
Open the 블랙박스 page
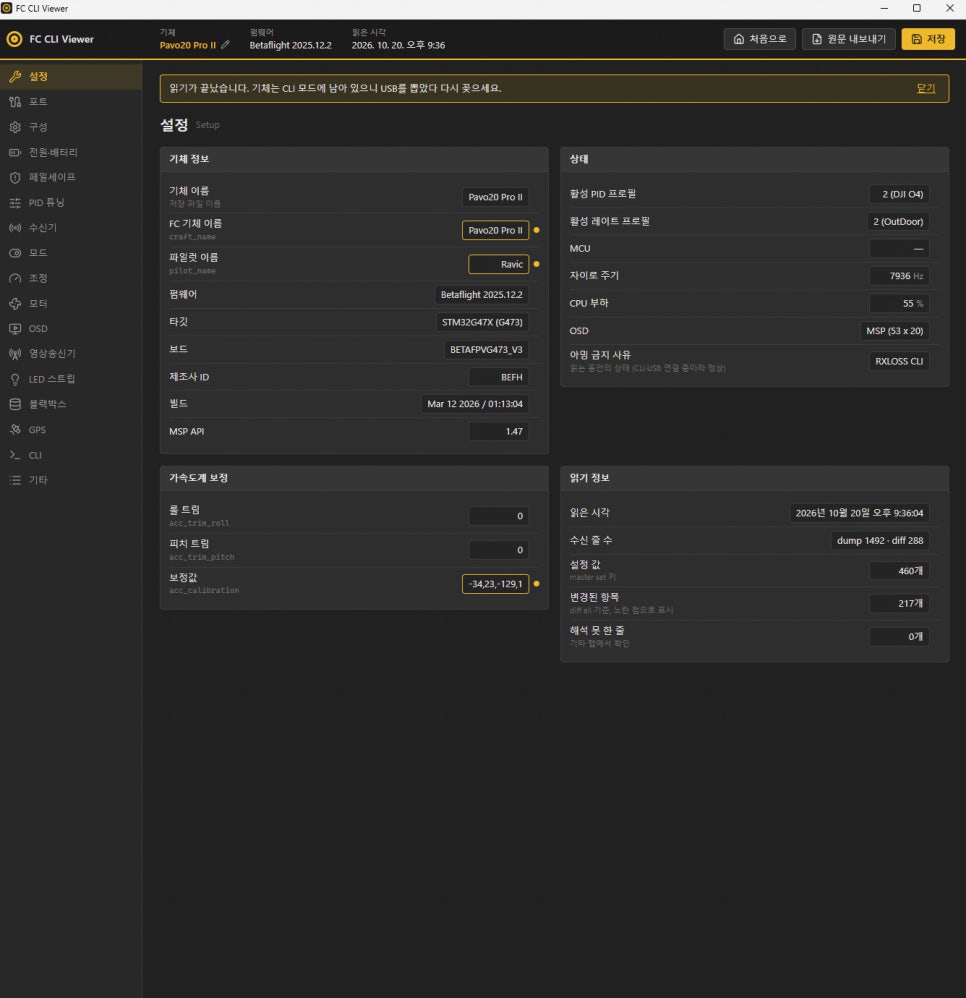coord(71,404)
